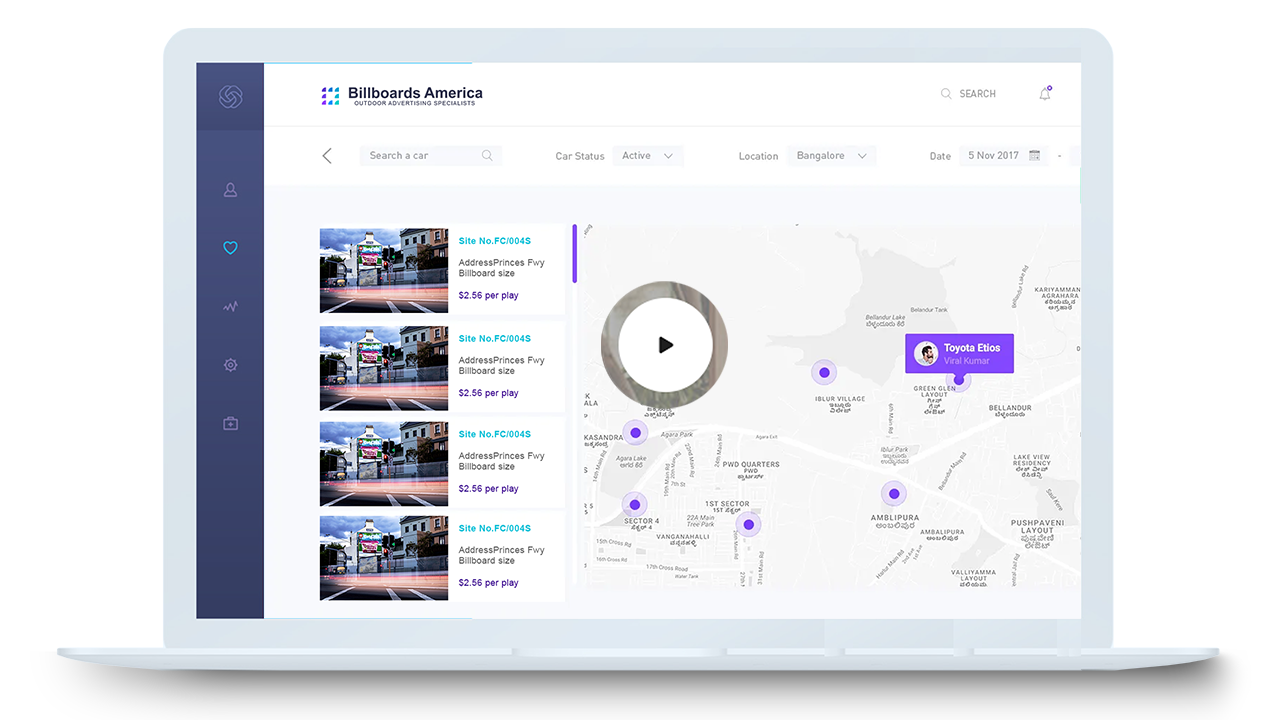Open the calendar icon next to the date
The height and width of the screenshot is (720, 1280).
coord(1036,155)
